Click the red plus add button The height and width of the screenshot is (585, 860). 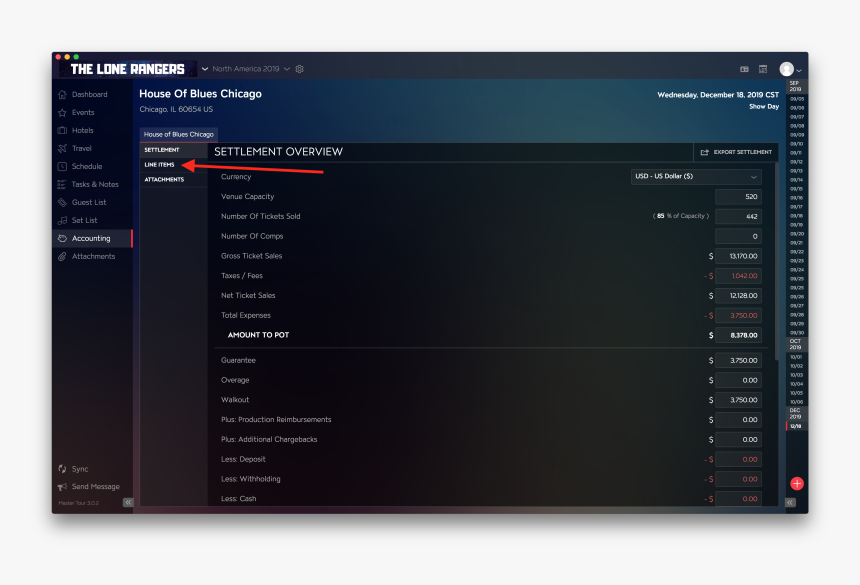pos(797,483)
